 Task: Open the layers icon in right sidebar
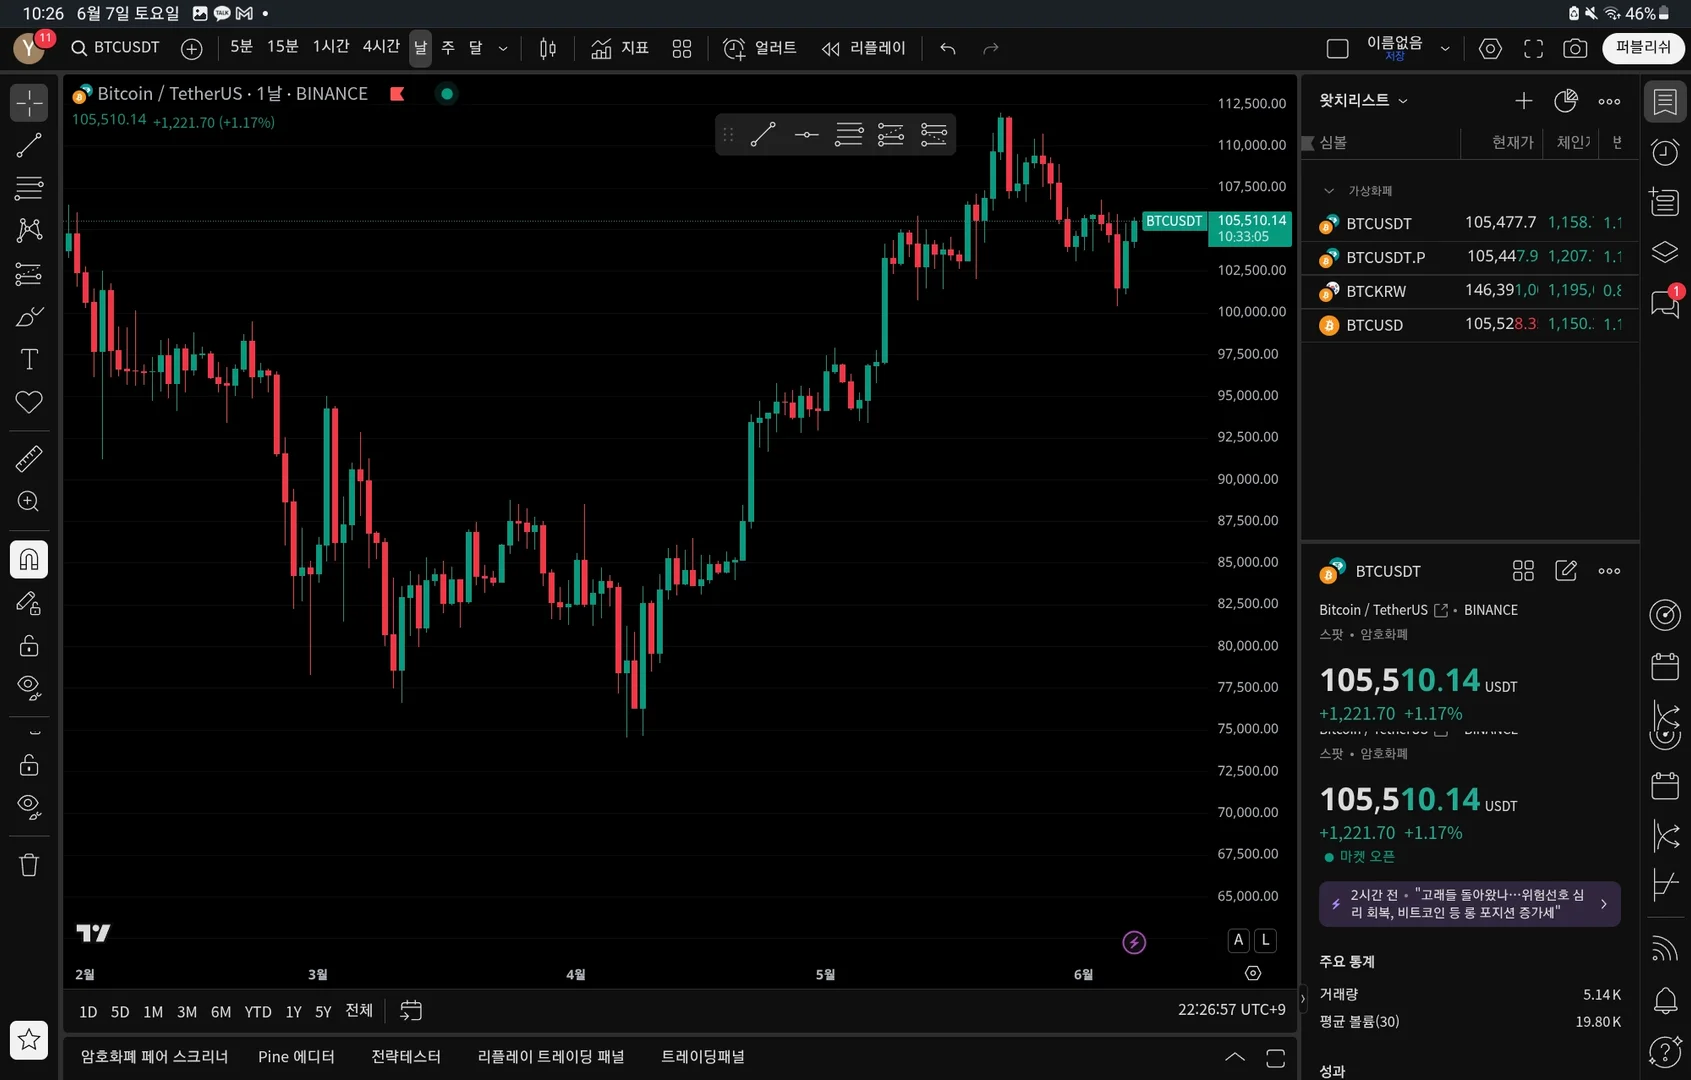[1665, 252]
